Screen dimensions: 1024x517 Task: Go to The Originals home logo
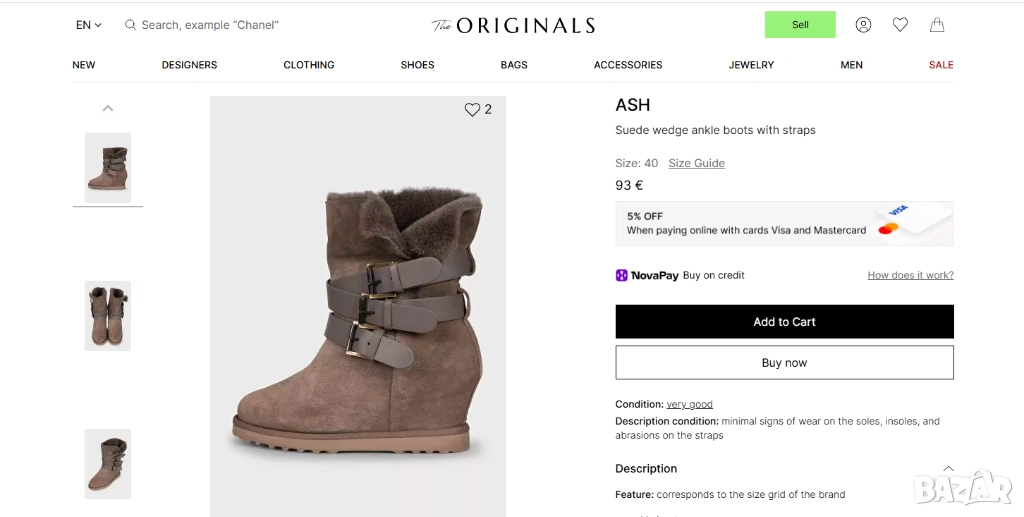[x=513, y=26]
